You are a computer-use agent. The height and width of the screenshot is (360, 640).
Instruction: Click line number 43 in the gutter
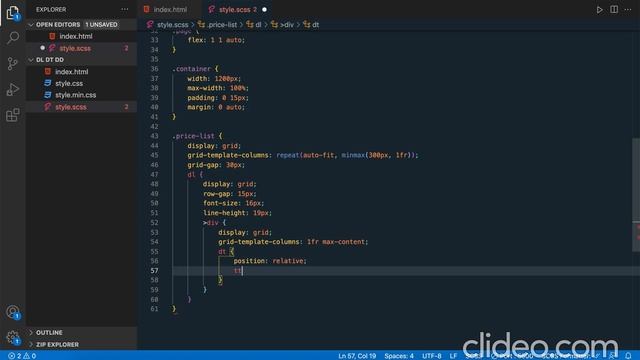pos(154,136)
